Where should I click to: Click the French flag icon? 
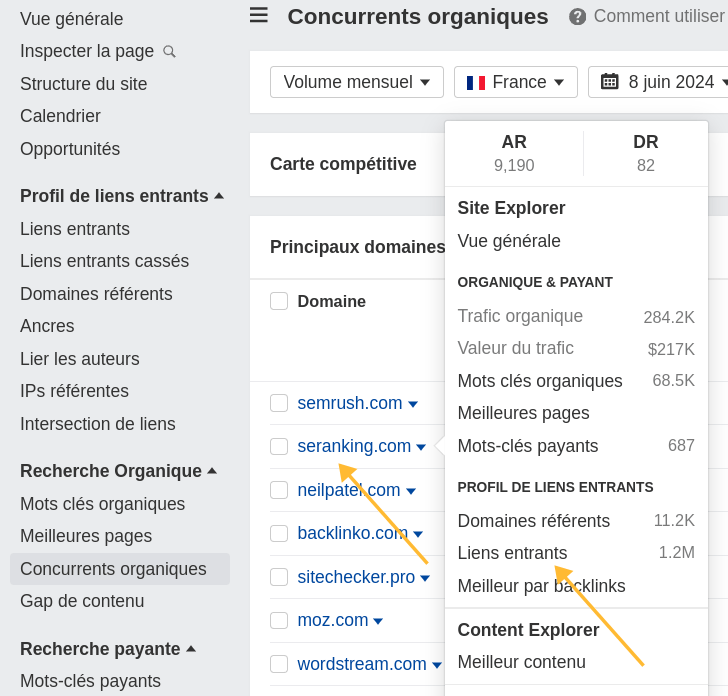[476, 83]
